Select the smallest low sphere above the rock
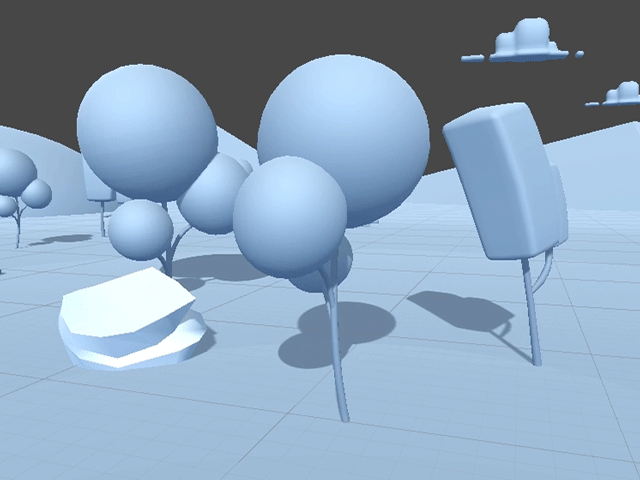The width and height of the screenshot is (640, 480). 141,230
